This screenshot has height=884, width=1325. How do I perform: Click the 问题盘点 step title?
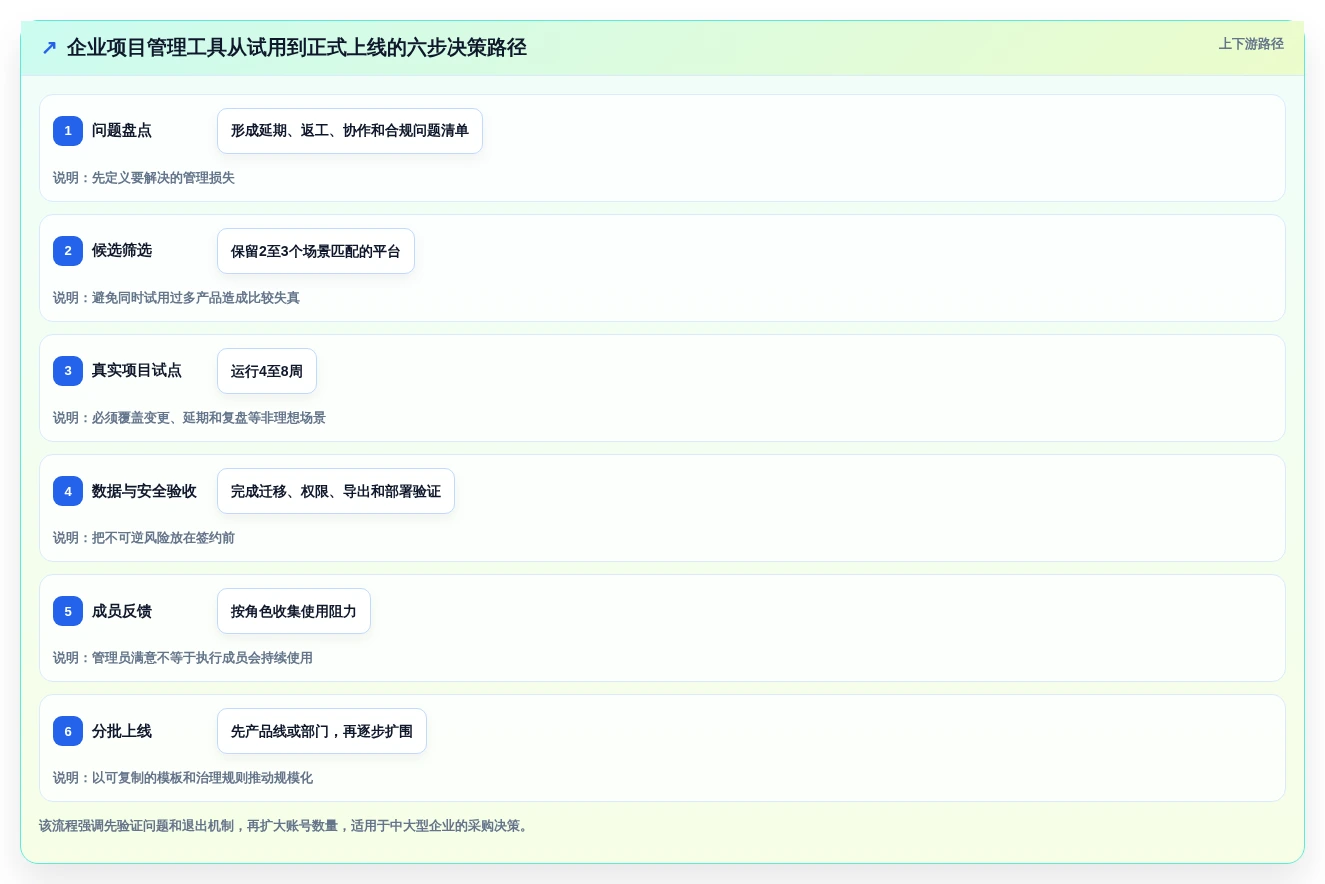(122, 131)
